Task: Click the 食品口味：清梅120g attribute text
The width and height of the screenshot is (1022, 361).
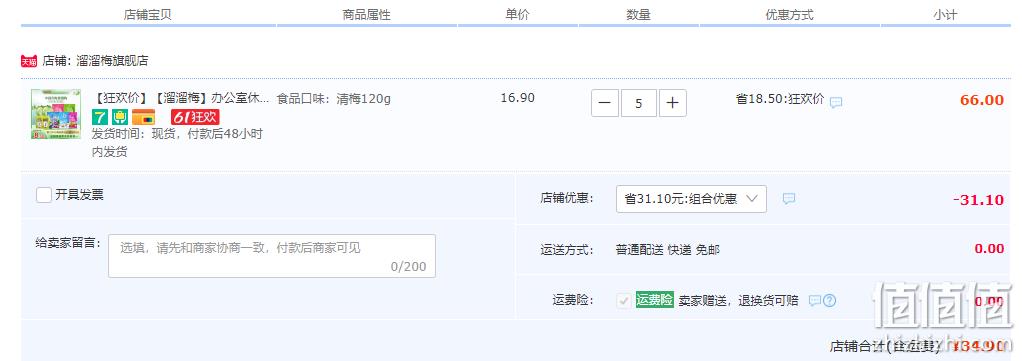Action: point(334,99)
